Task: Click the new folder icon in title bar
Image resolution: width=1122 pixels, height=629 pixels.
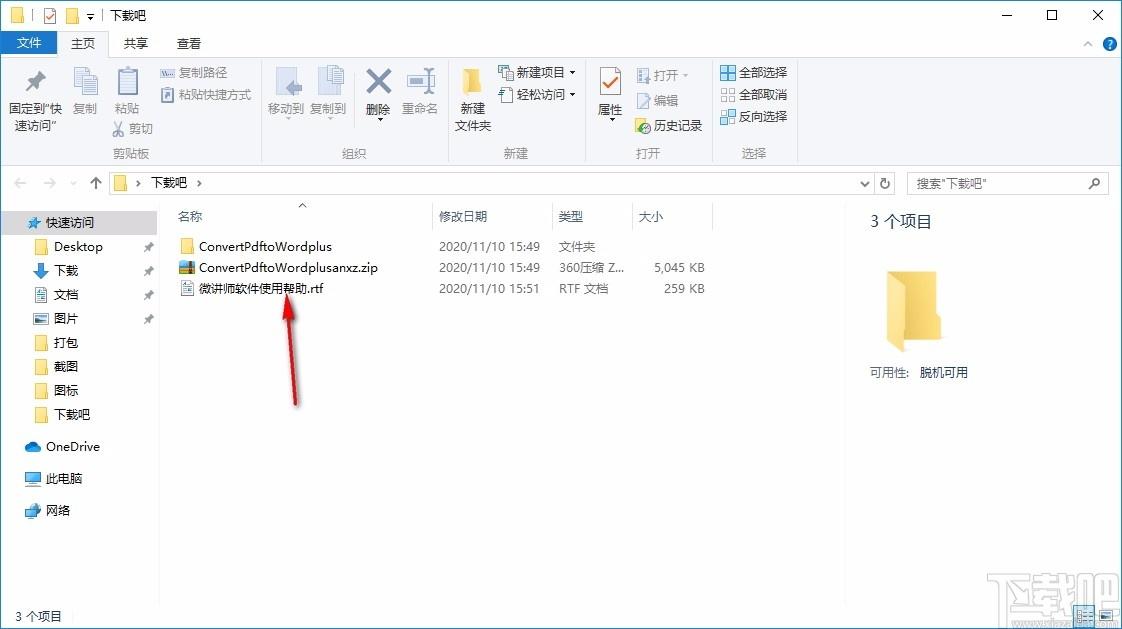Action: coord(72,16)
